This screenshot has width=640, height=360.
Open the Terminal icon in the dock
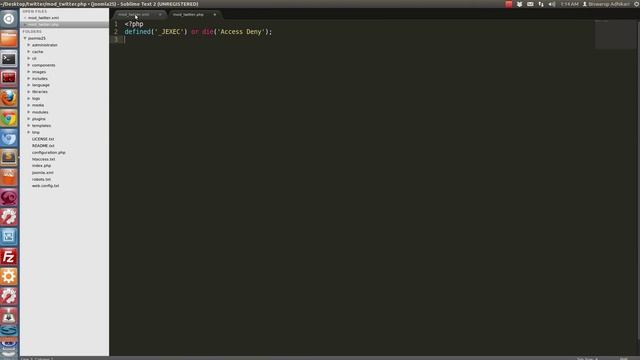(9, 59)
